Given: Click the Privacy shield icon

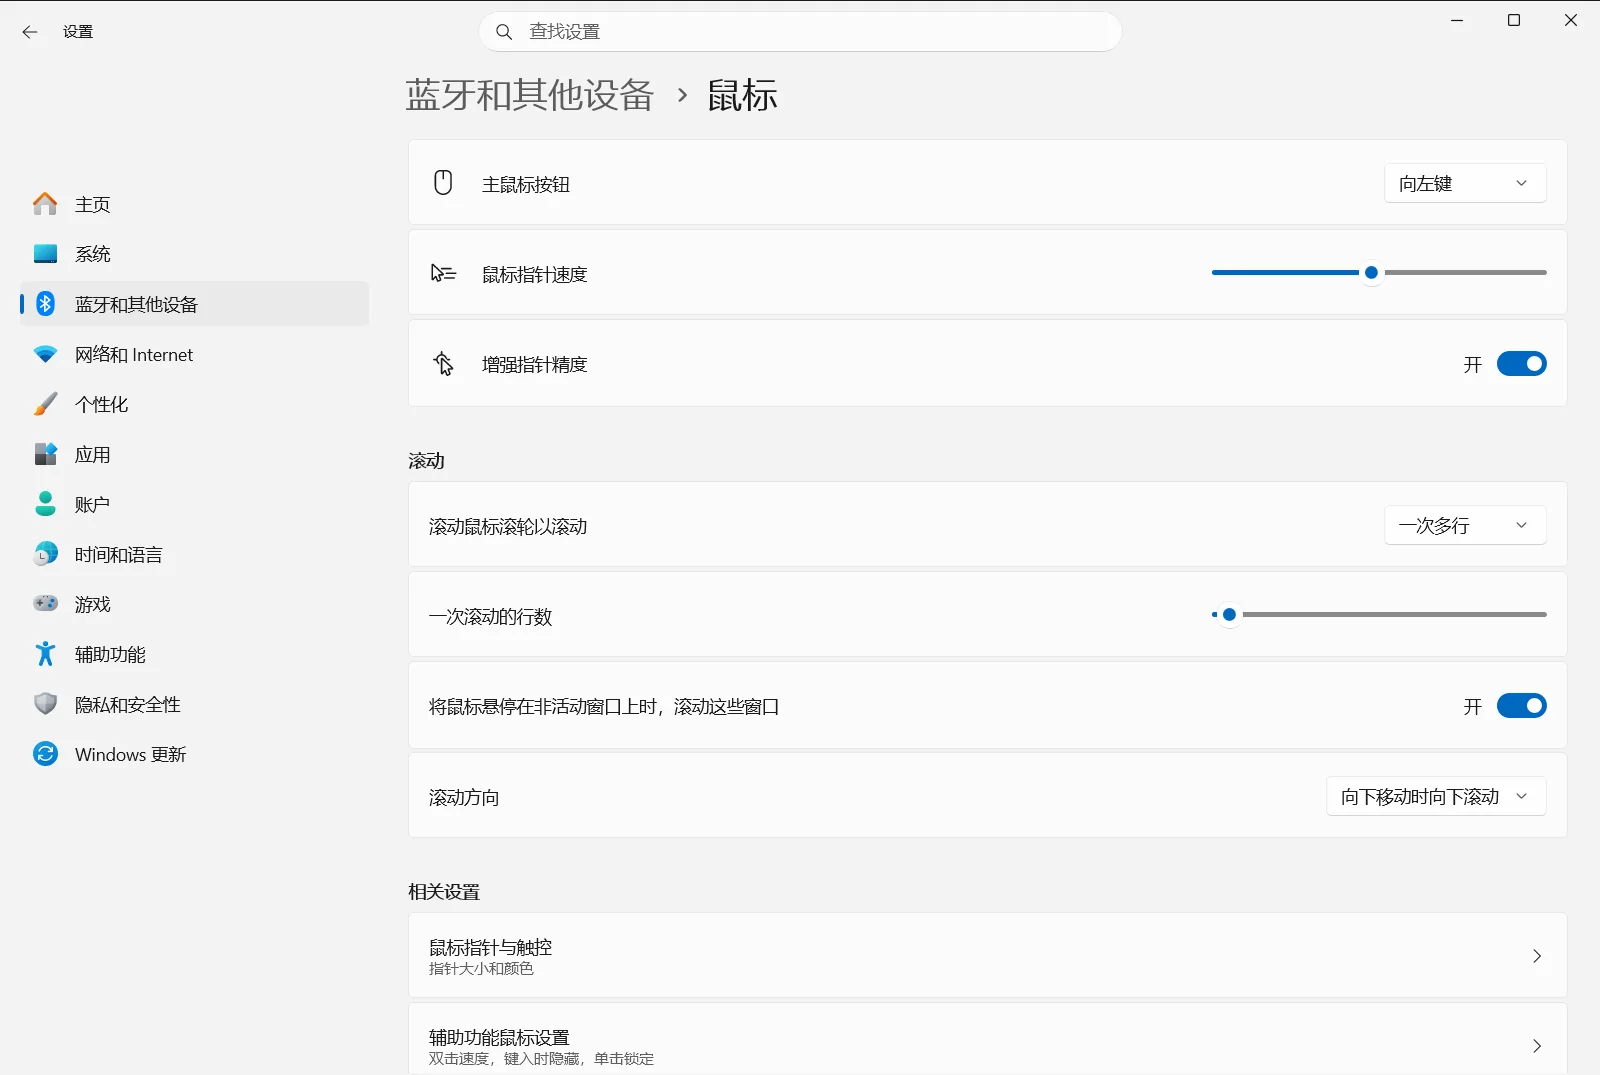Looking at the screenshot, I should pos(45,704).
